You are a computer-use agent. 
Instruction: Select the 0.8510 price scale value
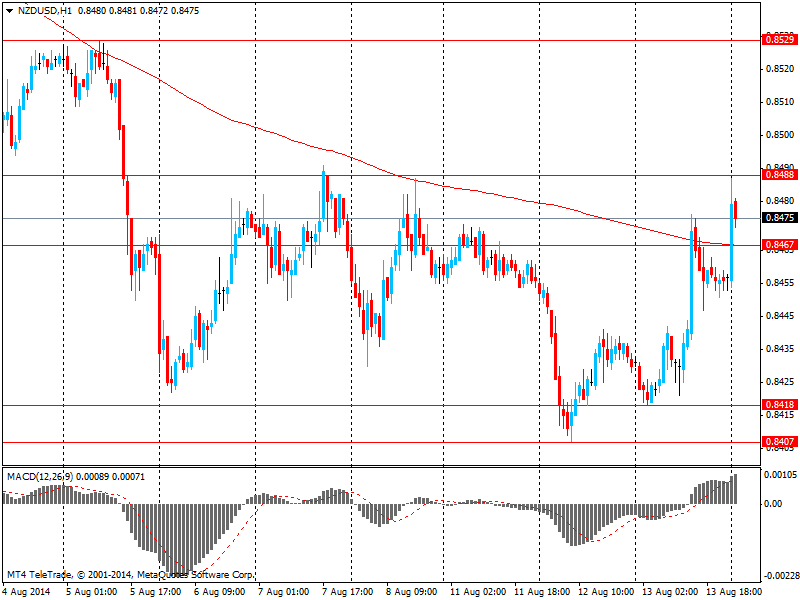tap(780, 102)
